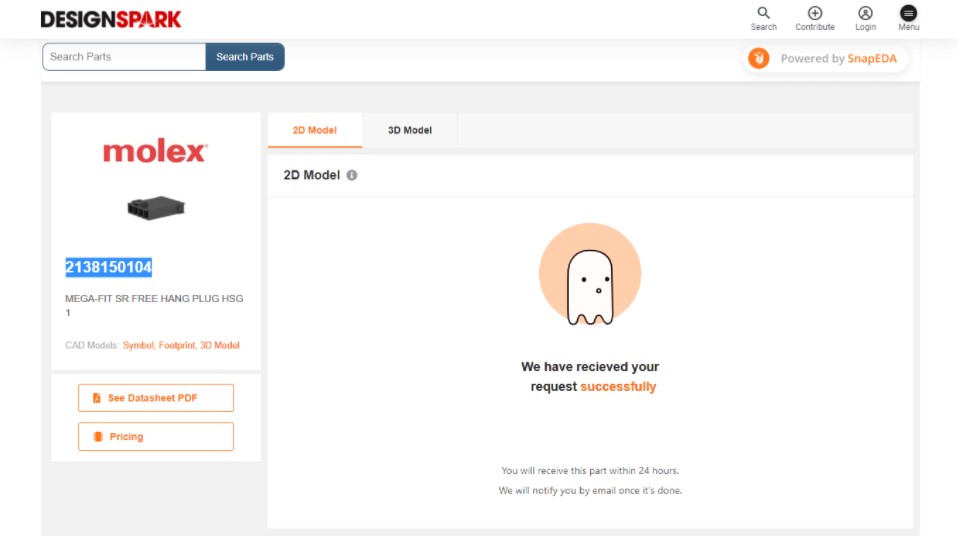
Task: Follow the Footprint CAD model link
Action: 177,345
